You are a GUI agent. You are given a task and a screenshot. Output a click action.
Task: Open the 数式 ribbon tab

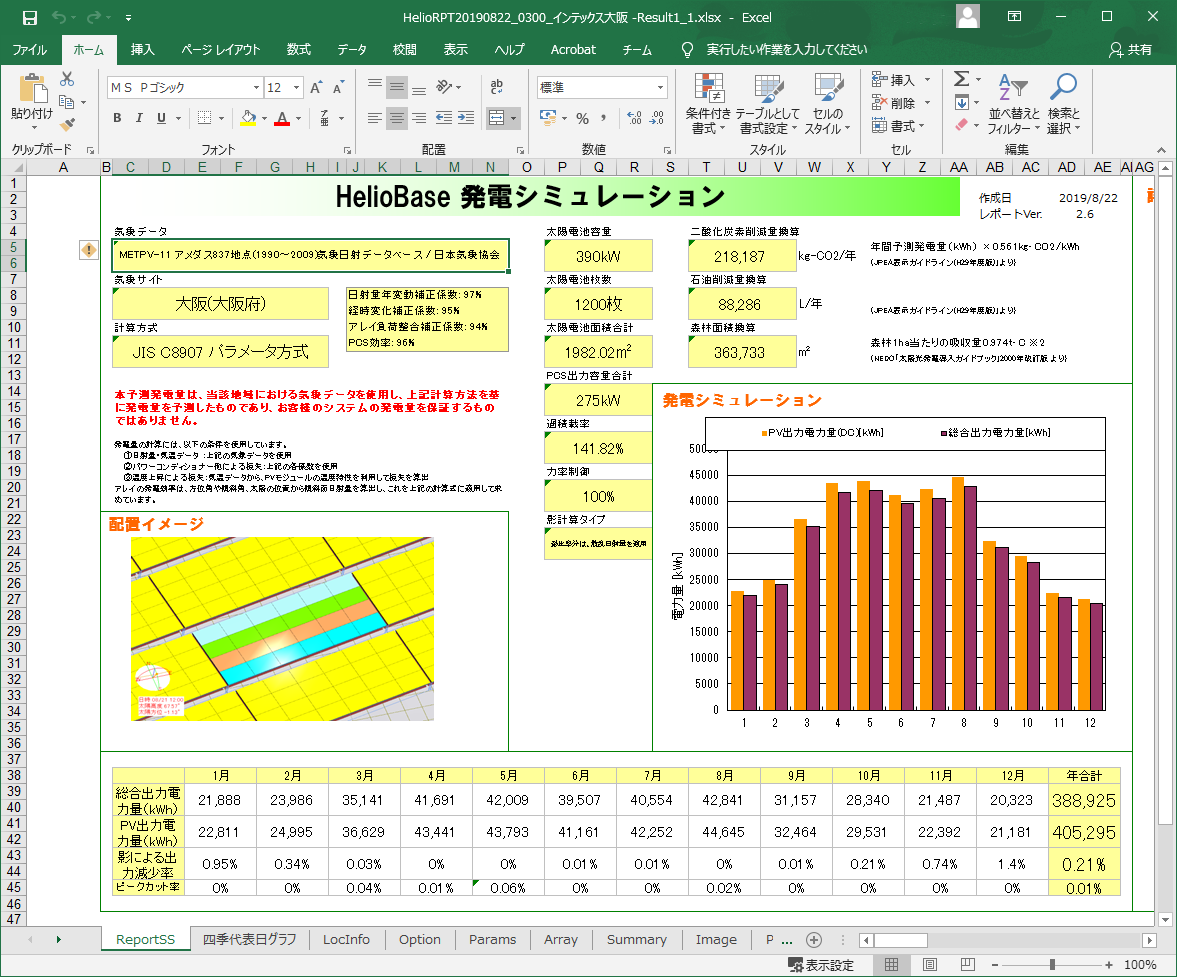(x=299, y=50)
